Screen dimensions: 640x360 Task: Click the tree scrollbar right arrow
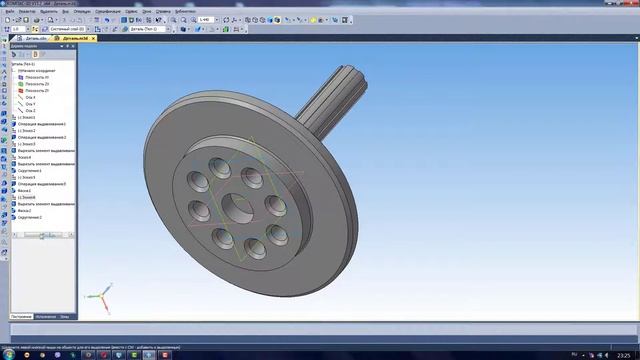tap(71, 235)
